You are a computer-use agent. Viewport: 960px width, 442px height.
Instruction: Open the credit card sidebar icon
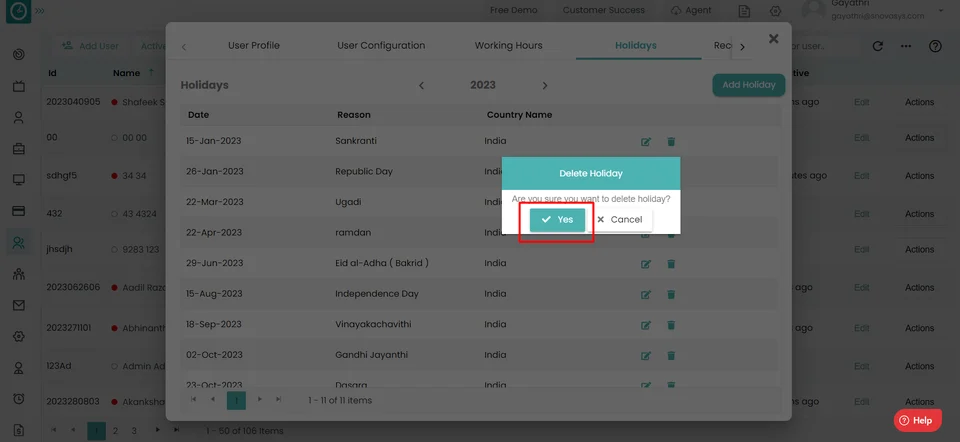[19, 211]
